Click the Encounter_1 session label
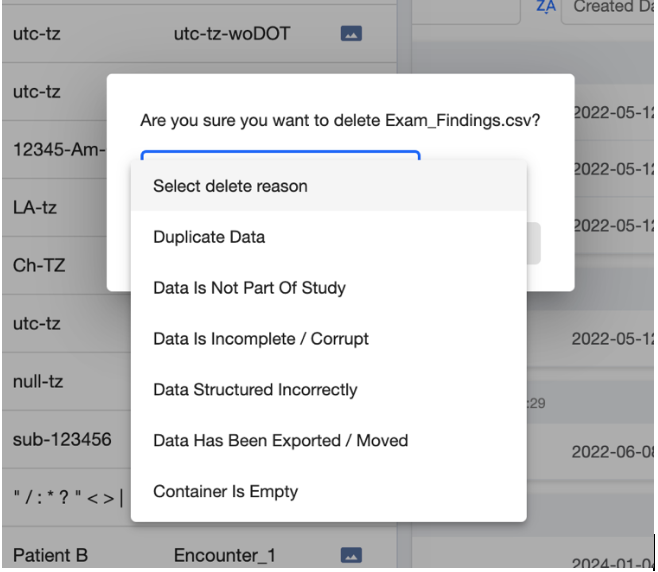Viewport: 658px width, 572px height. pos(225,555)
